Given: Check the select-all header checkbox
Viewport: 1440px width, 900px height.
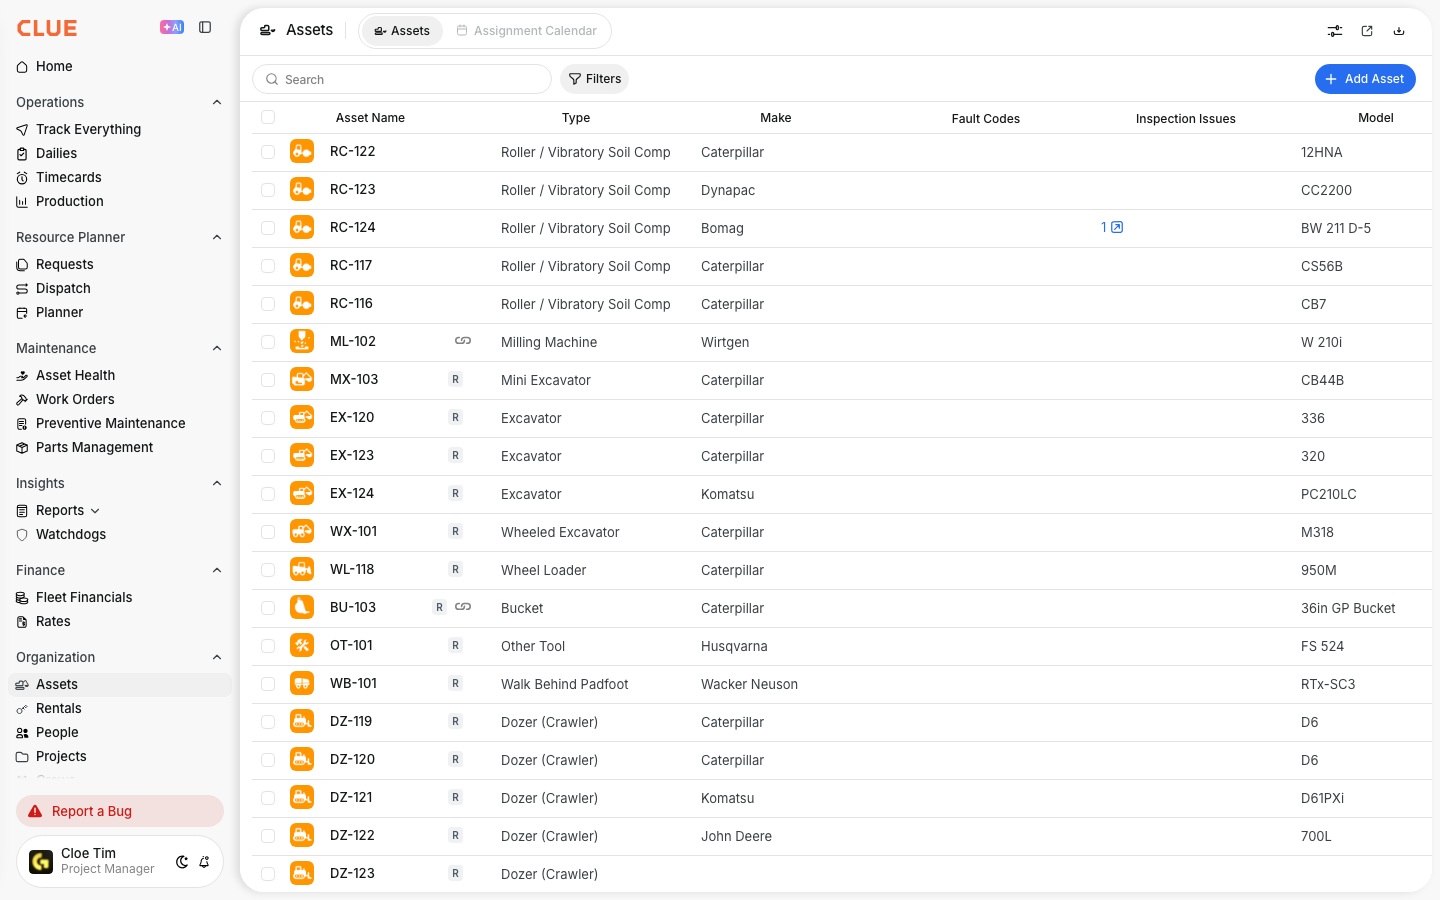Looking at the screenshot, I should click(x=268, y=117).
